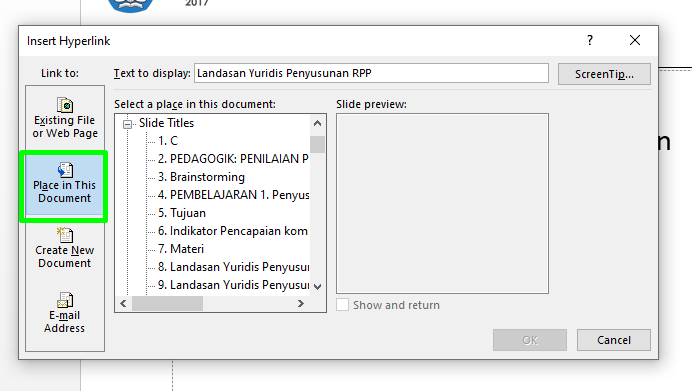Select slide 2. PEDAGOGIK: PENILAIAN
The image size is (692, 391).
(x=233, y=159)
